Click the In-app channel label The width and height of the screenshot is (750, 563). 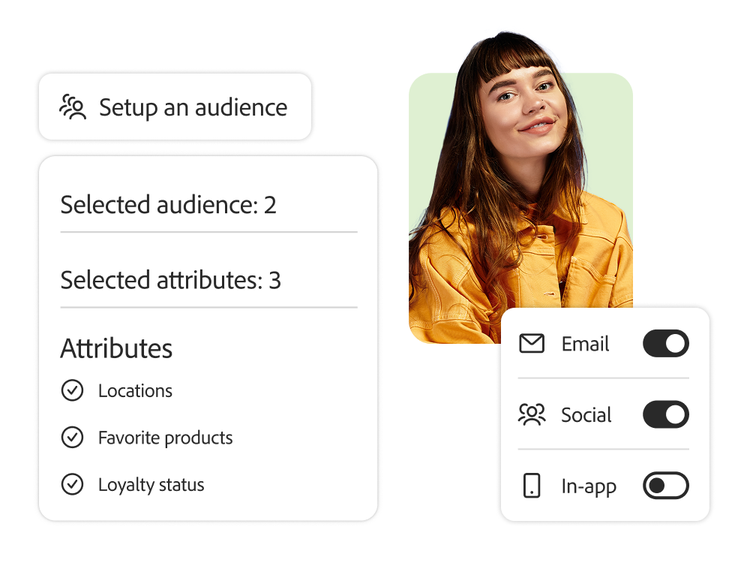click(x=588, y=487)
